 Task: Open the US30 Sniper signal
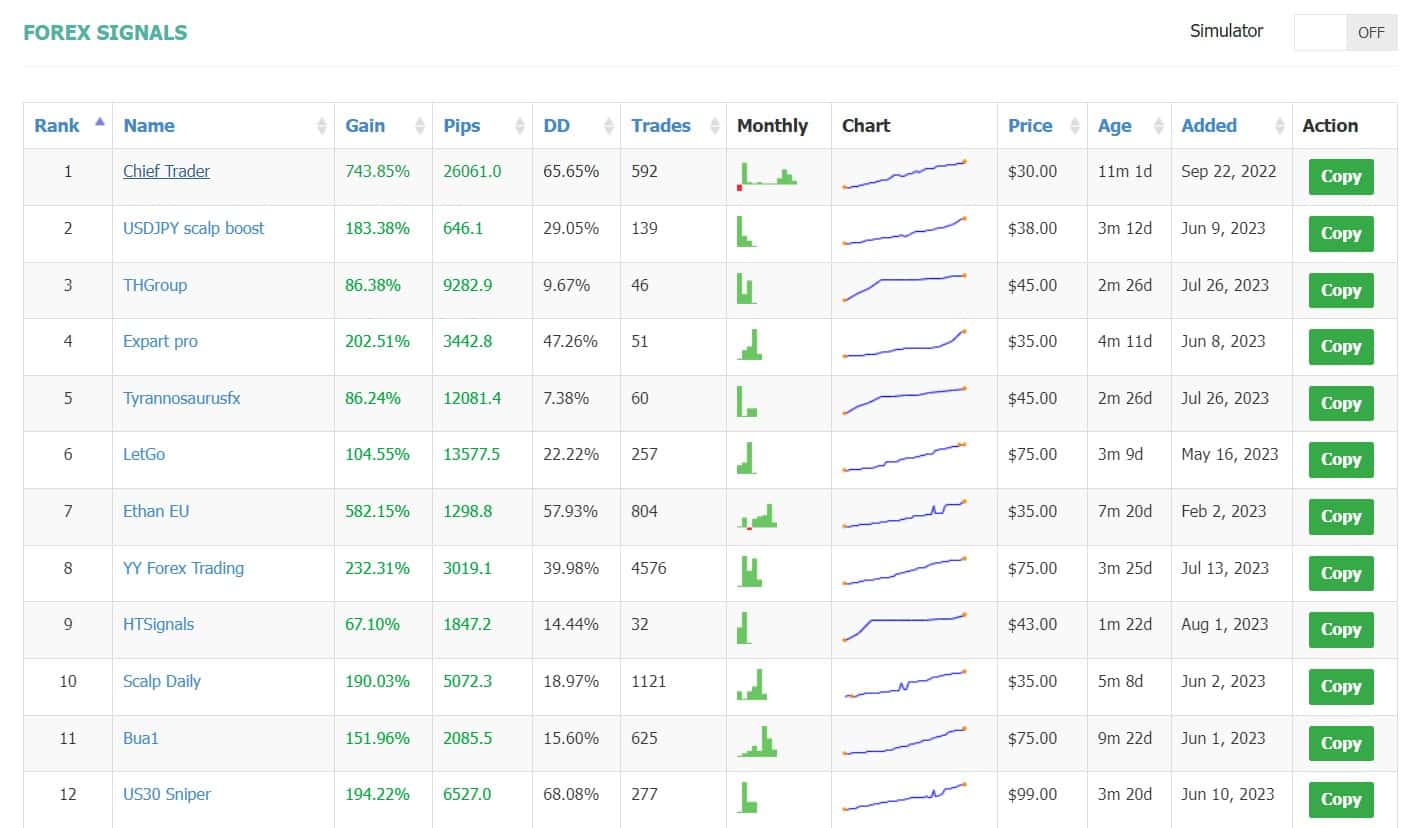167,794
